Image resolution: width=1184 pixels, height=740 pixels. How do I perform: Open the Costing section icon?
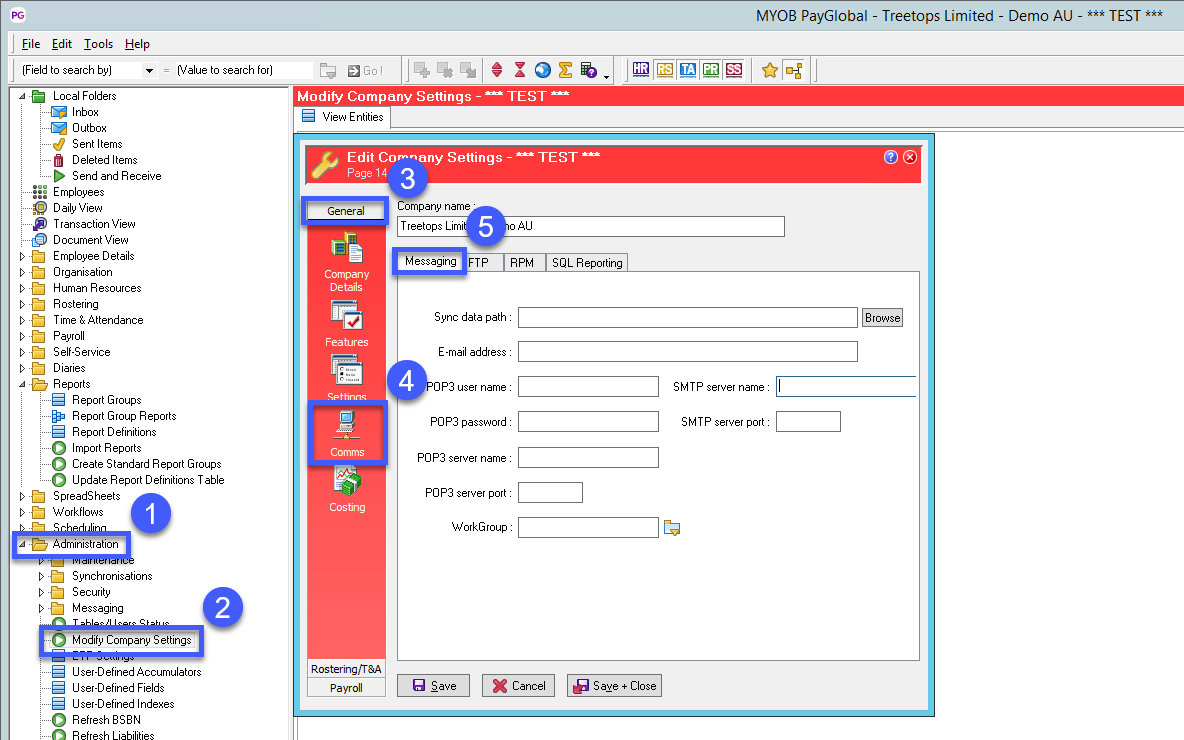347,489
